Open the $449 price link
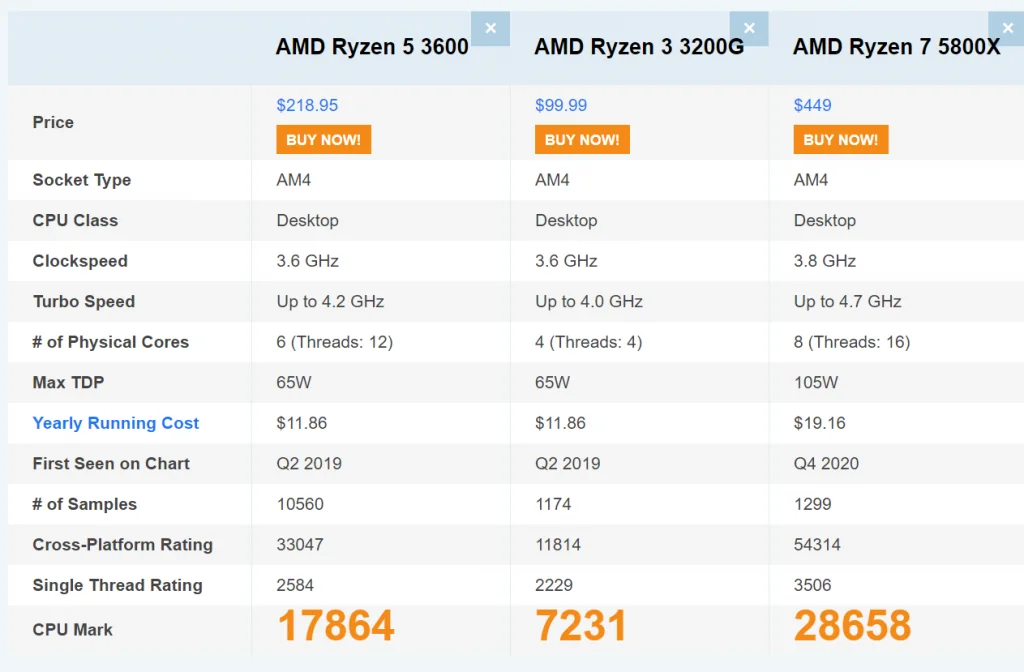 812,105
